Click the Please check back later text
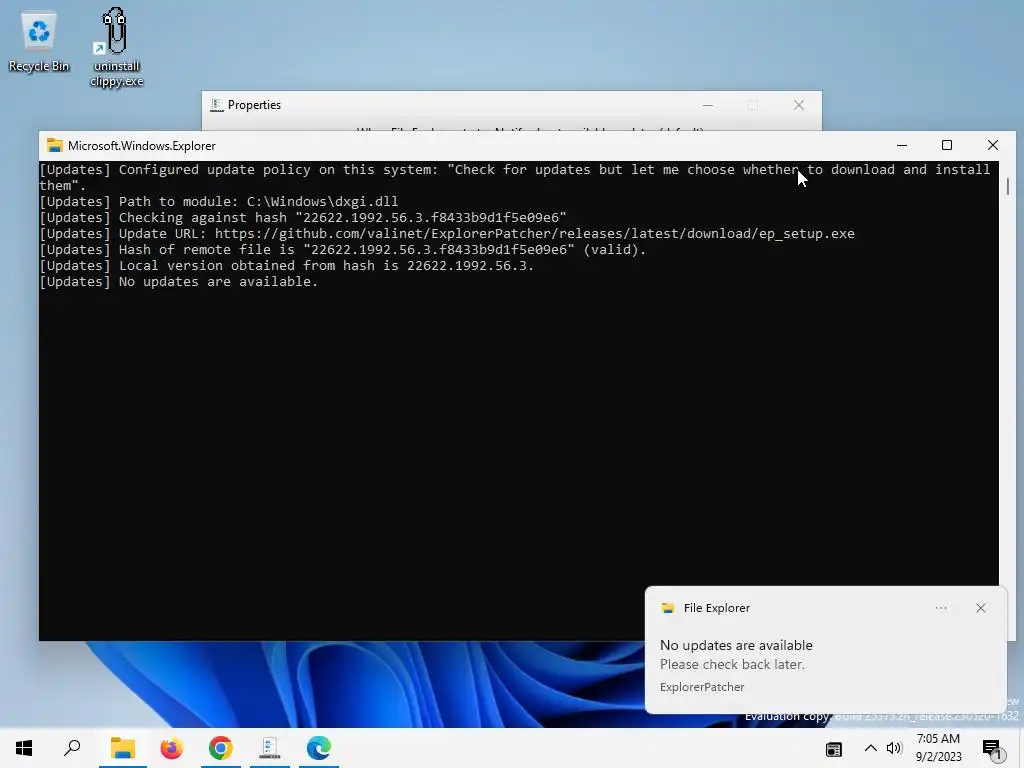The image size is (1024, 768). 732,664
